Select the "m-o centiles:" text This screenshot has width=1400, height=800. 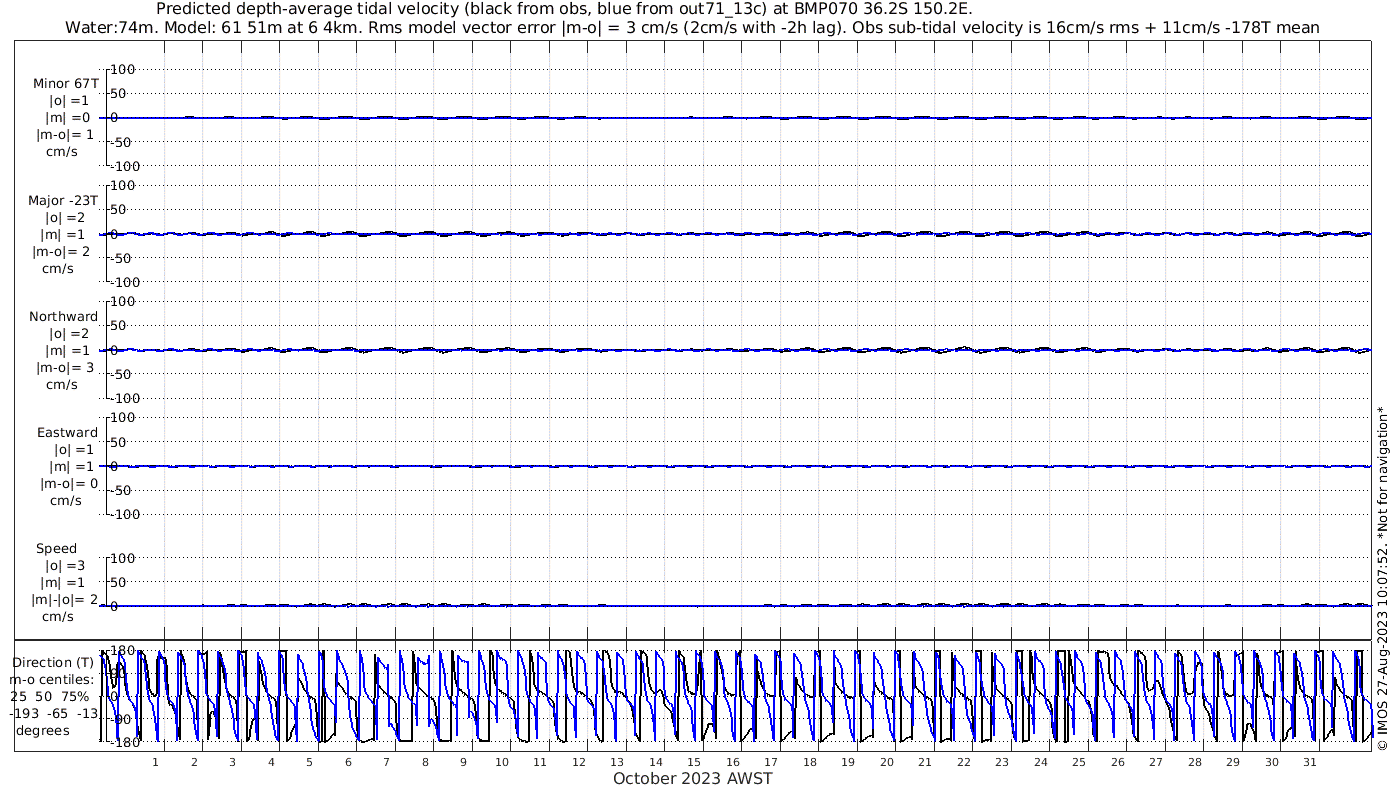51,680
